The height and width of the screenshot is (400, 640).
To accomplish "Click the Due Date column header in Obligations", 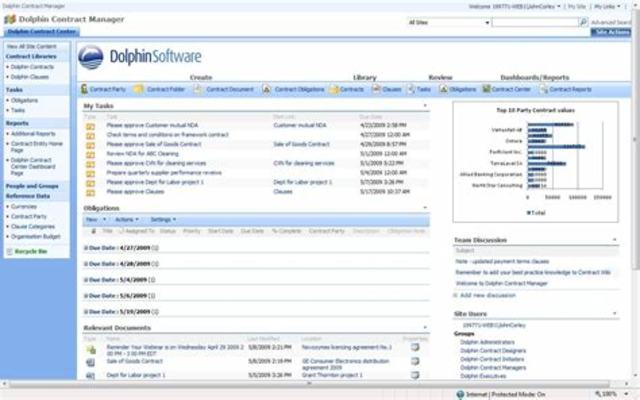I will [x=252, y=231].
